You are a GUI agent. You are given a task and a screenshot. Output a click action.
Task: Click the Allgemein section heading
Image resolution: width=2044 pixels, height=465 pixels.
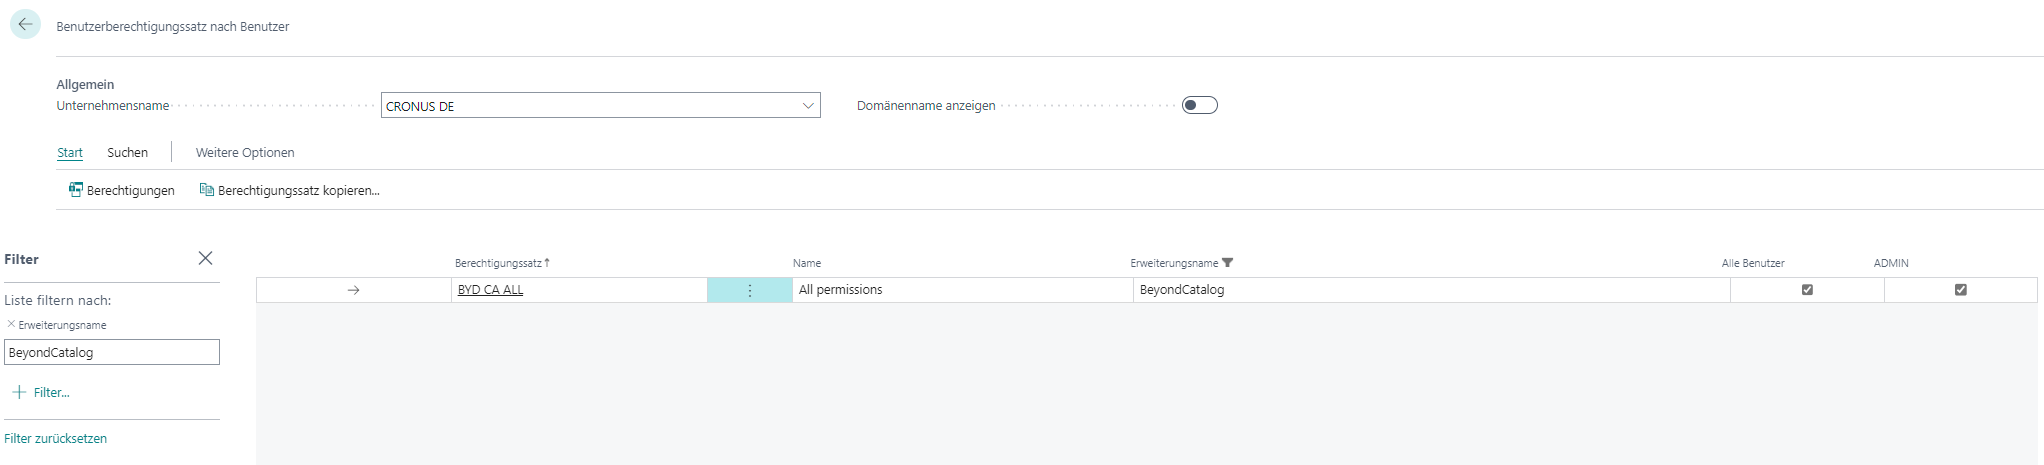(85, 85)
